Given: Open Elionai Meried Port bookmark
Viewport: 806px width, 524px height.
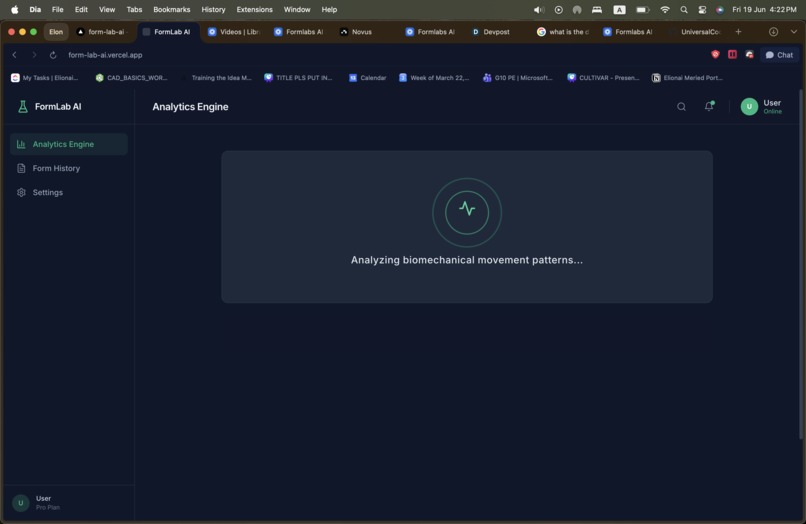Looking at the screenshot, I should [687, 78].
